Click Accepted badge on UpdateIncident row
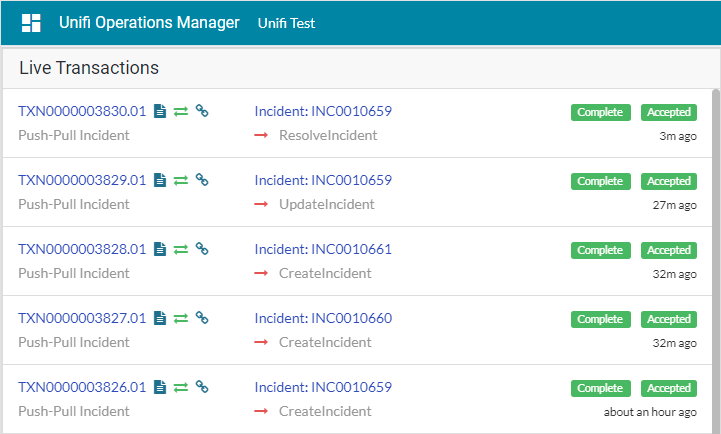This screenshot has width=721, height=434. coord(668,181)
